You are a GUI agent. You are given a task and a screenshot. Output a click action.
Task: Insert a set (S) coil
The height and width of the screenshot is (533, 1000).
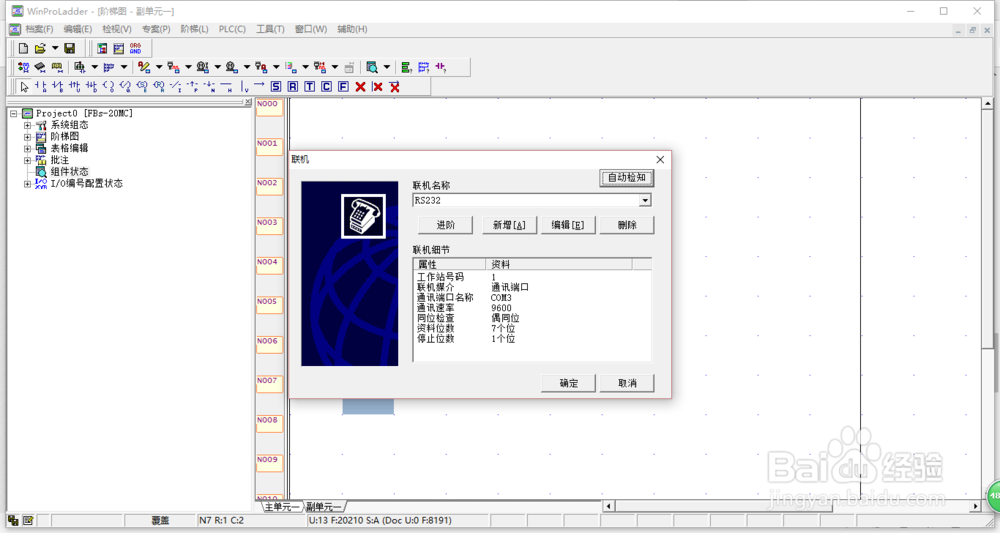pyautogui.click(x=142, y=87)
